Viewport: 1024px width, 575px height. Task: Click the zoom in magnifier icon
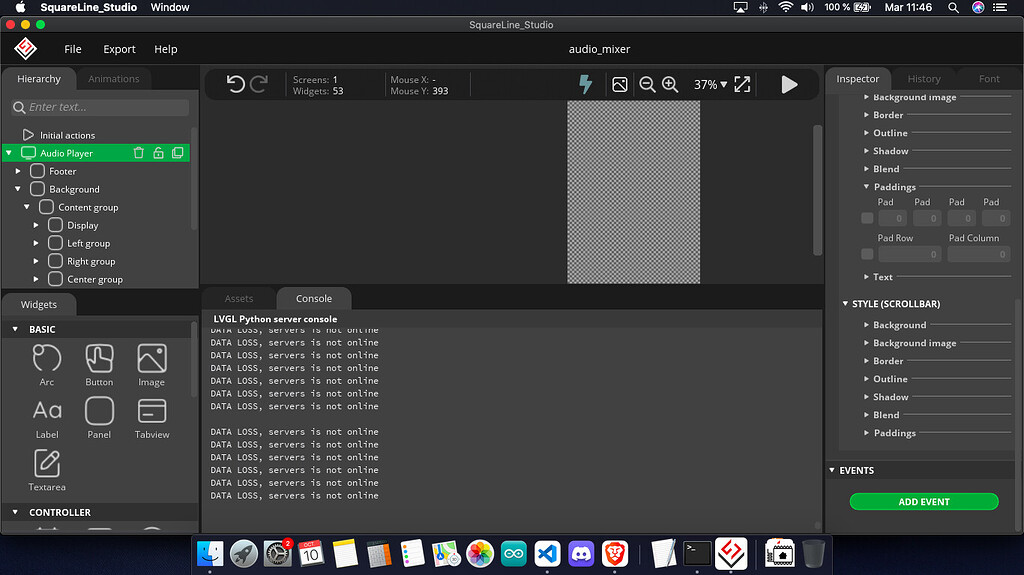point(670,85)
